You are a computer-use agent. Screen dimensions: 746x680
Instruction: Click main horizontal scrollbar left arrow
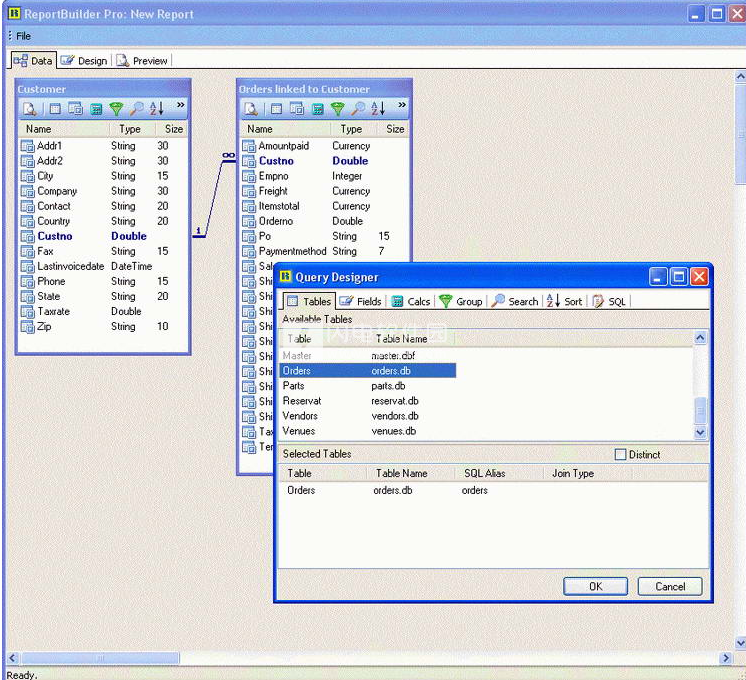(x=13, y=658)
